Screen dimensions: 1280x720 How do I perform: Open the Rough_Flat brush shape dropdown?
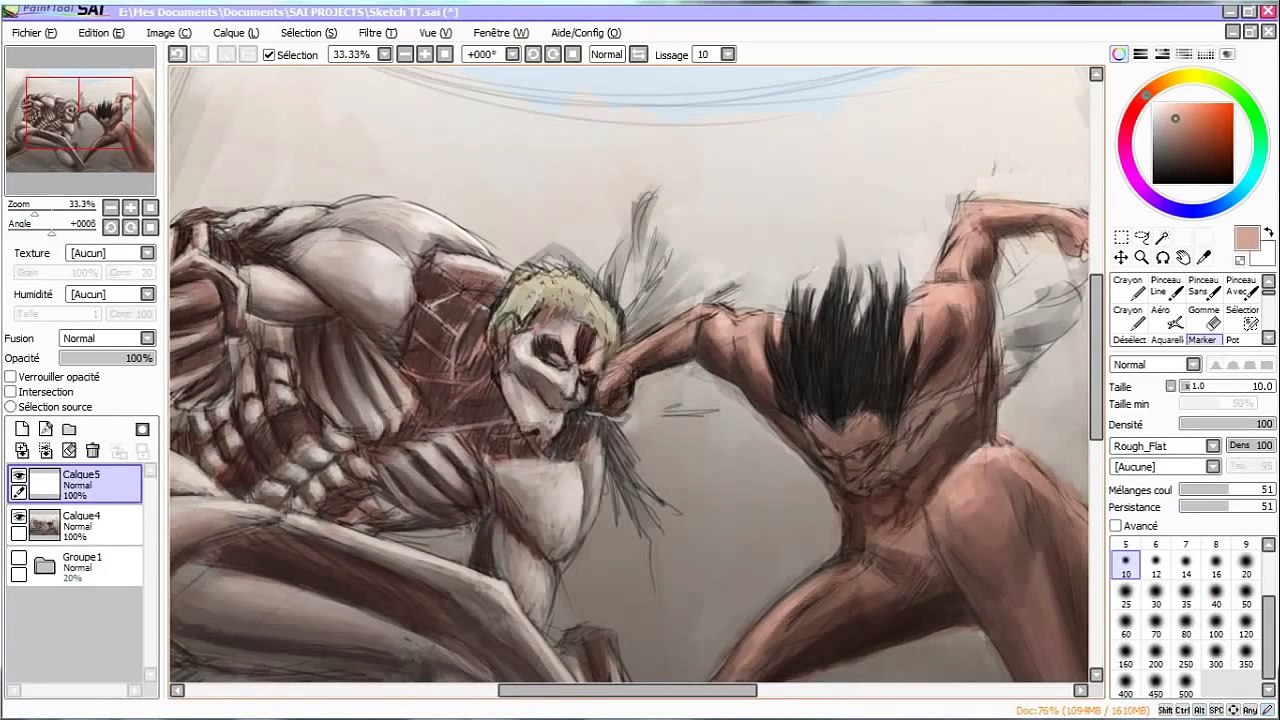[x=1165, y=446]
